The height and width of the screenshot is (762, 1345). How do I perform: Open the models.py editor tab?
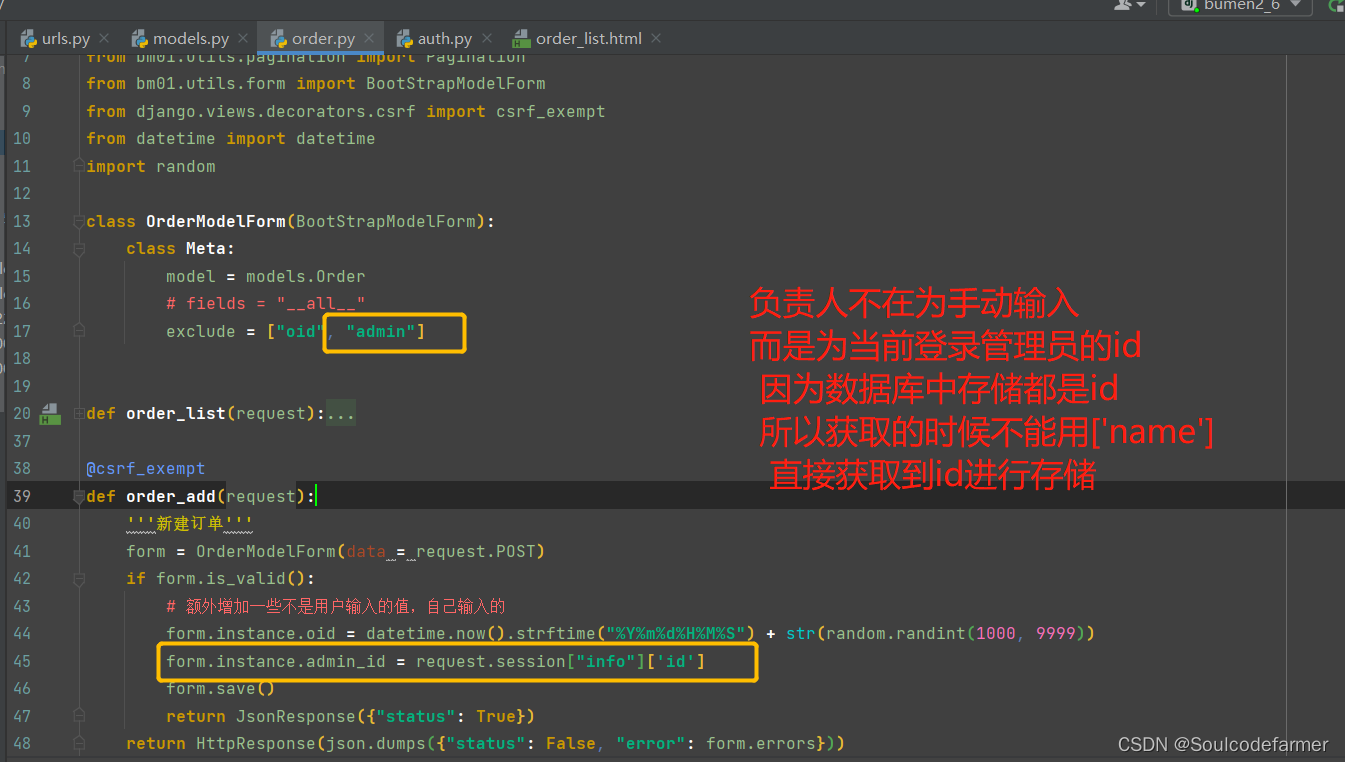(180, 39)
